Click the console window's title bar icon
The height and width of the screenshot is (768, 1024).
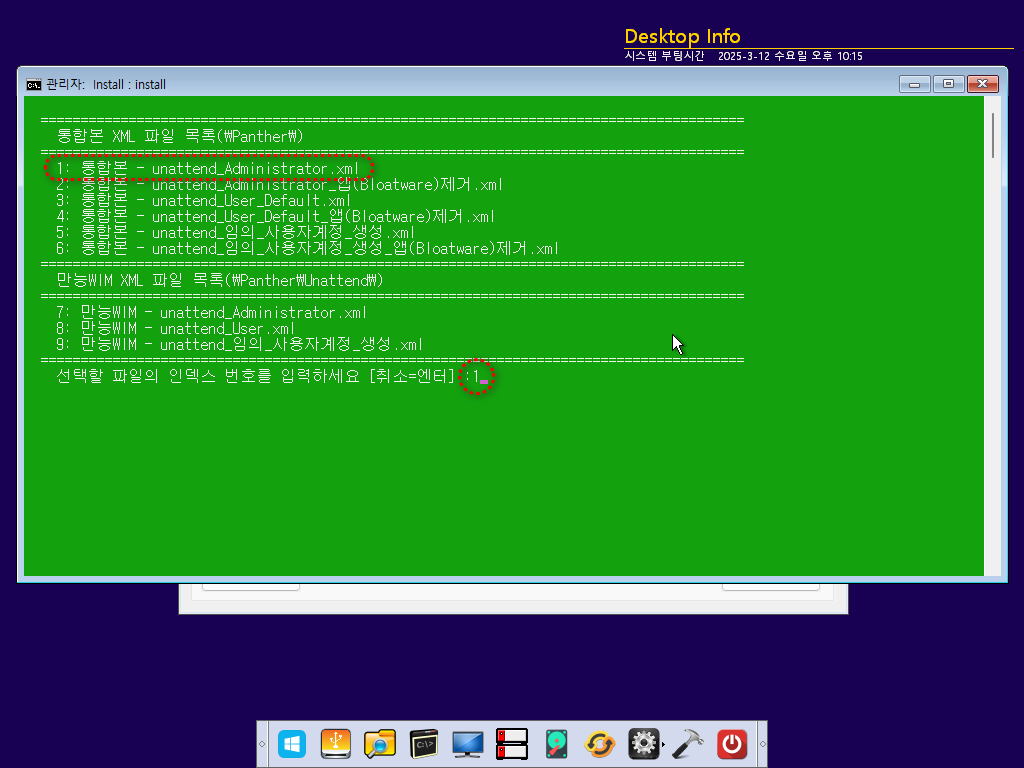(x=33, y=84)
